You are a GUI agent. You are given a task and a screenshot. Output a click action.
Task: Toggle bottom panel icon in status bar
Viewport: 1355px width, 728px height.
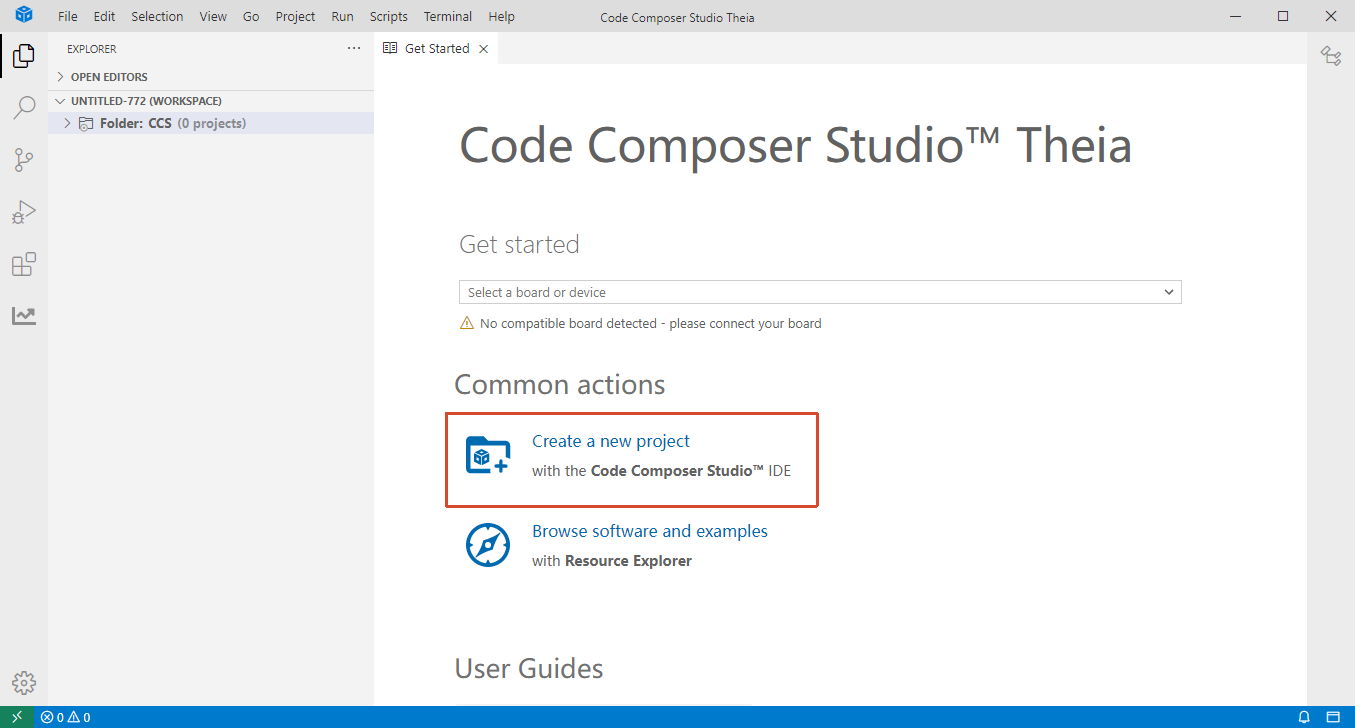click(1333, 717)
